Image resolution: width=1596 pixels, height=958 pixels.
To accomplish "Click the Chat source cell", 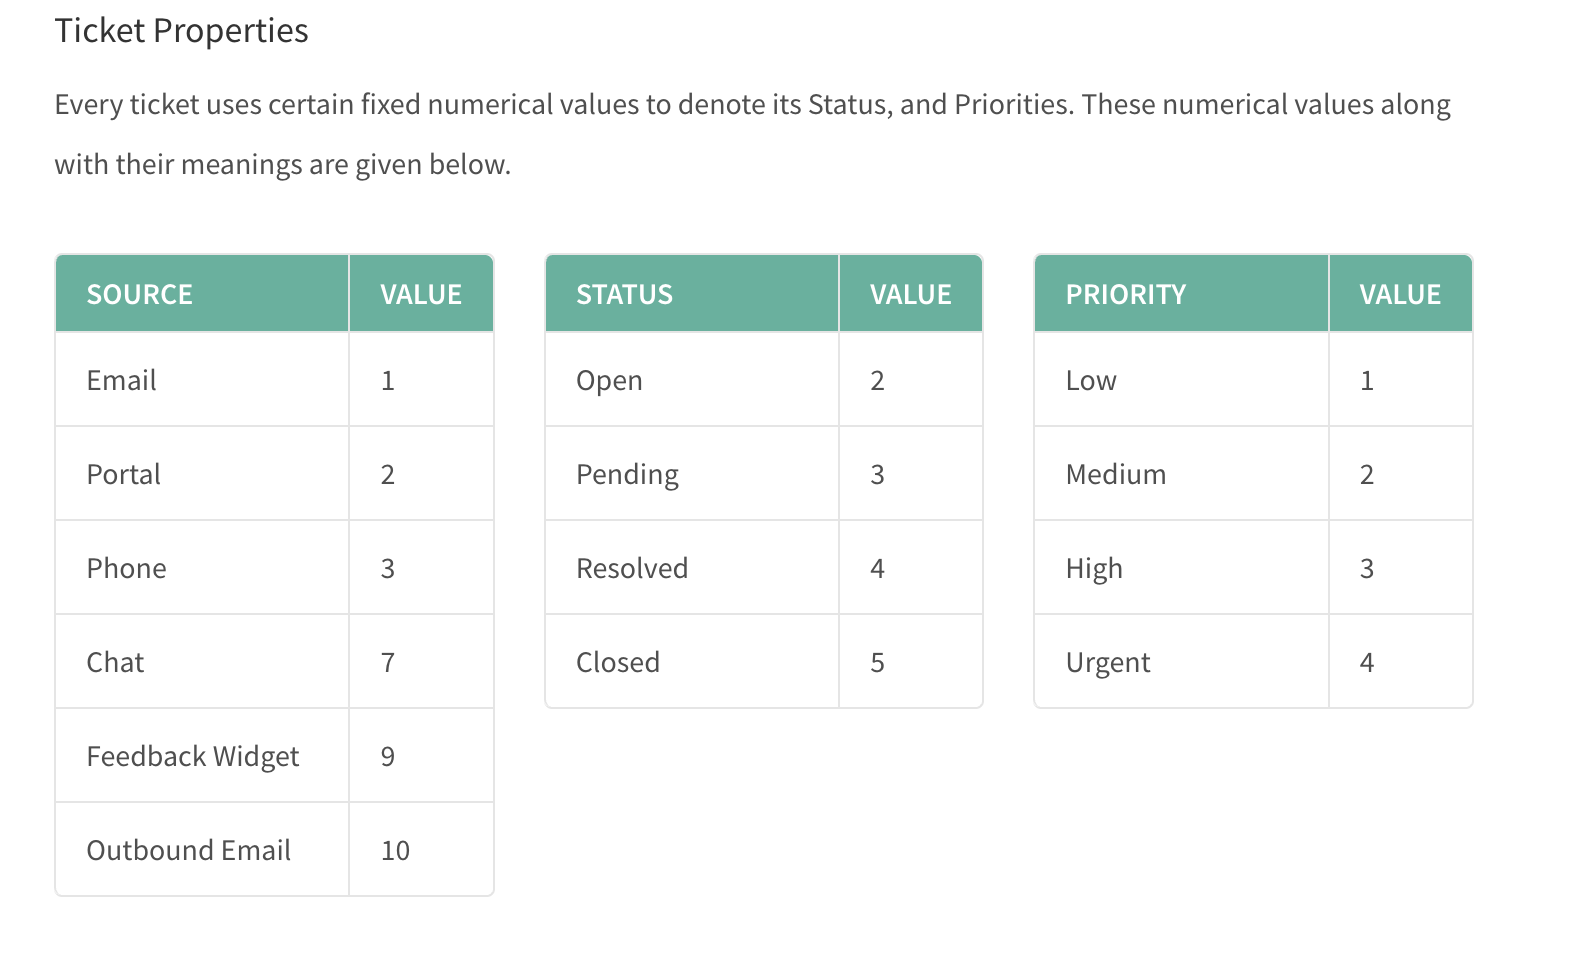I will (x=202, y=662).
